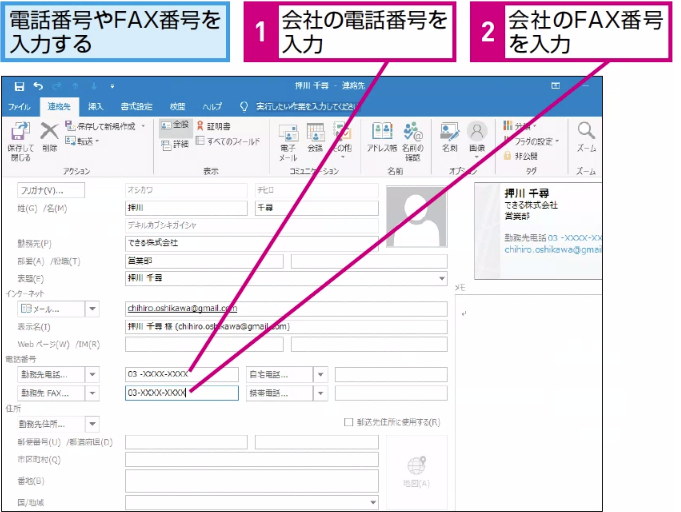Click the 姓 field containing 押川
681x512 pixels.
(186, 208)
